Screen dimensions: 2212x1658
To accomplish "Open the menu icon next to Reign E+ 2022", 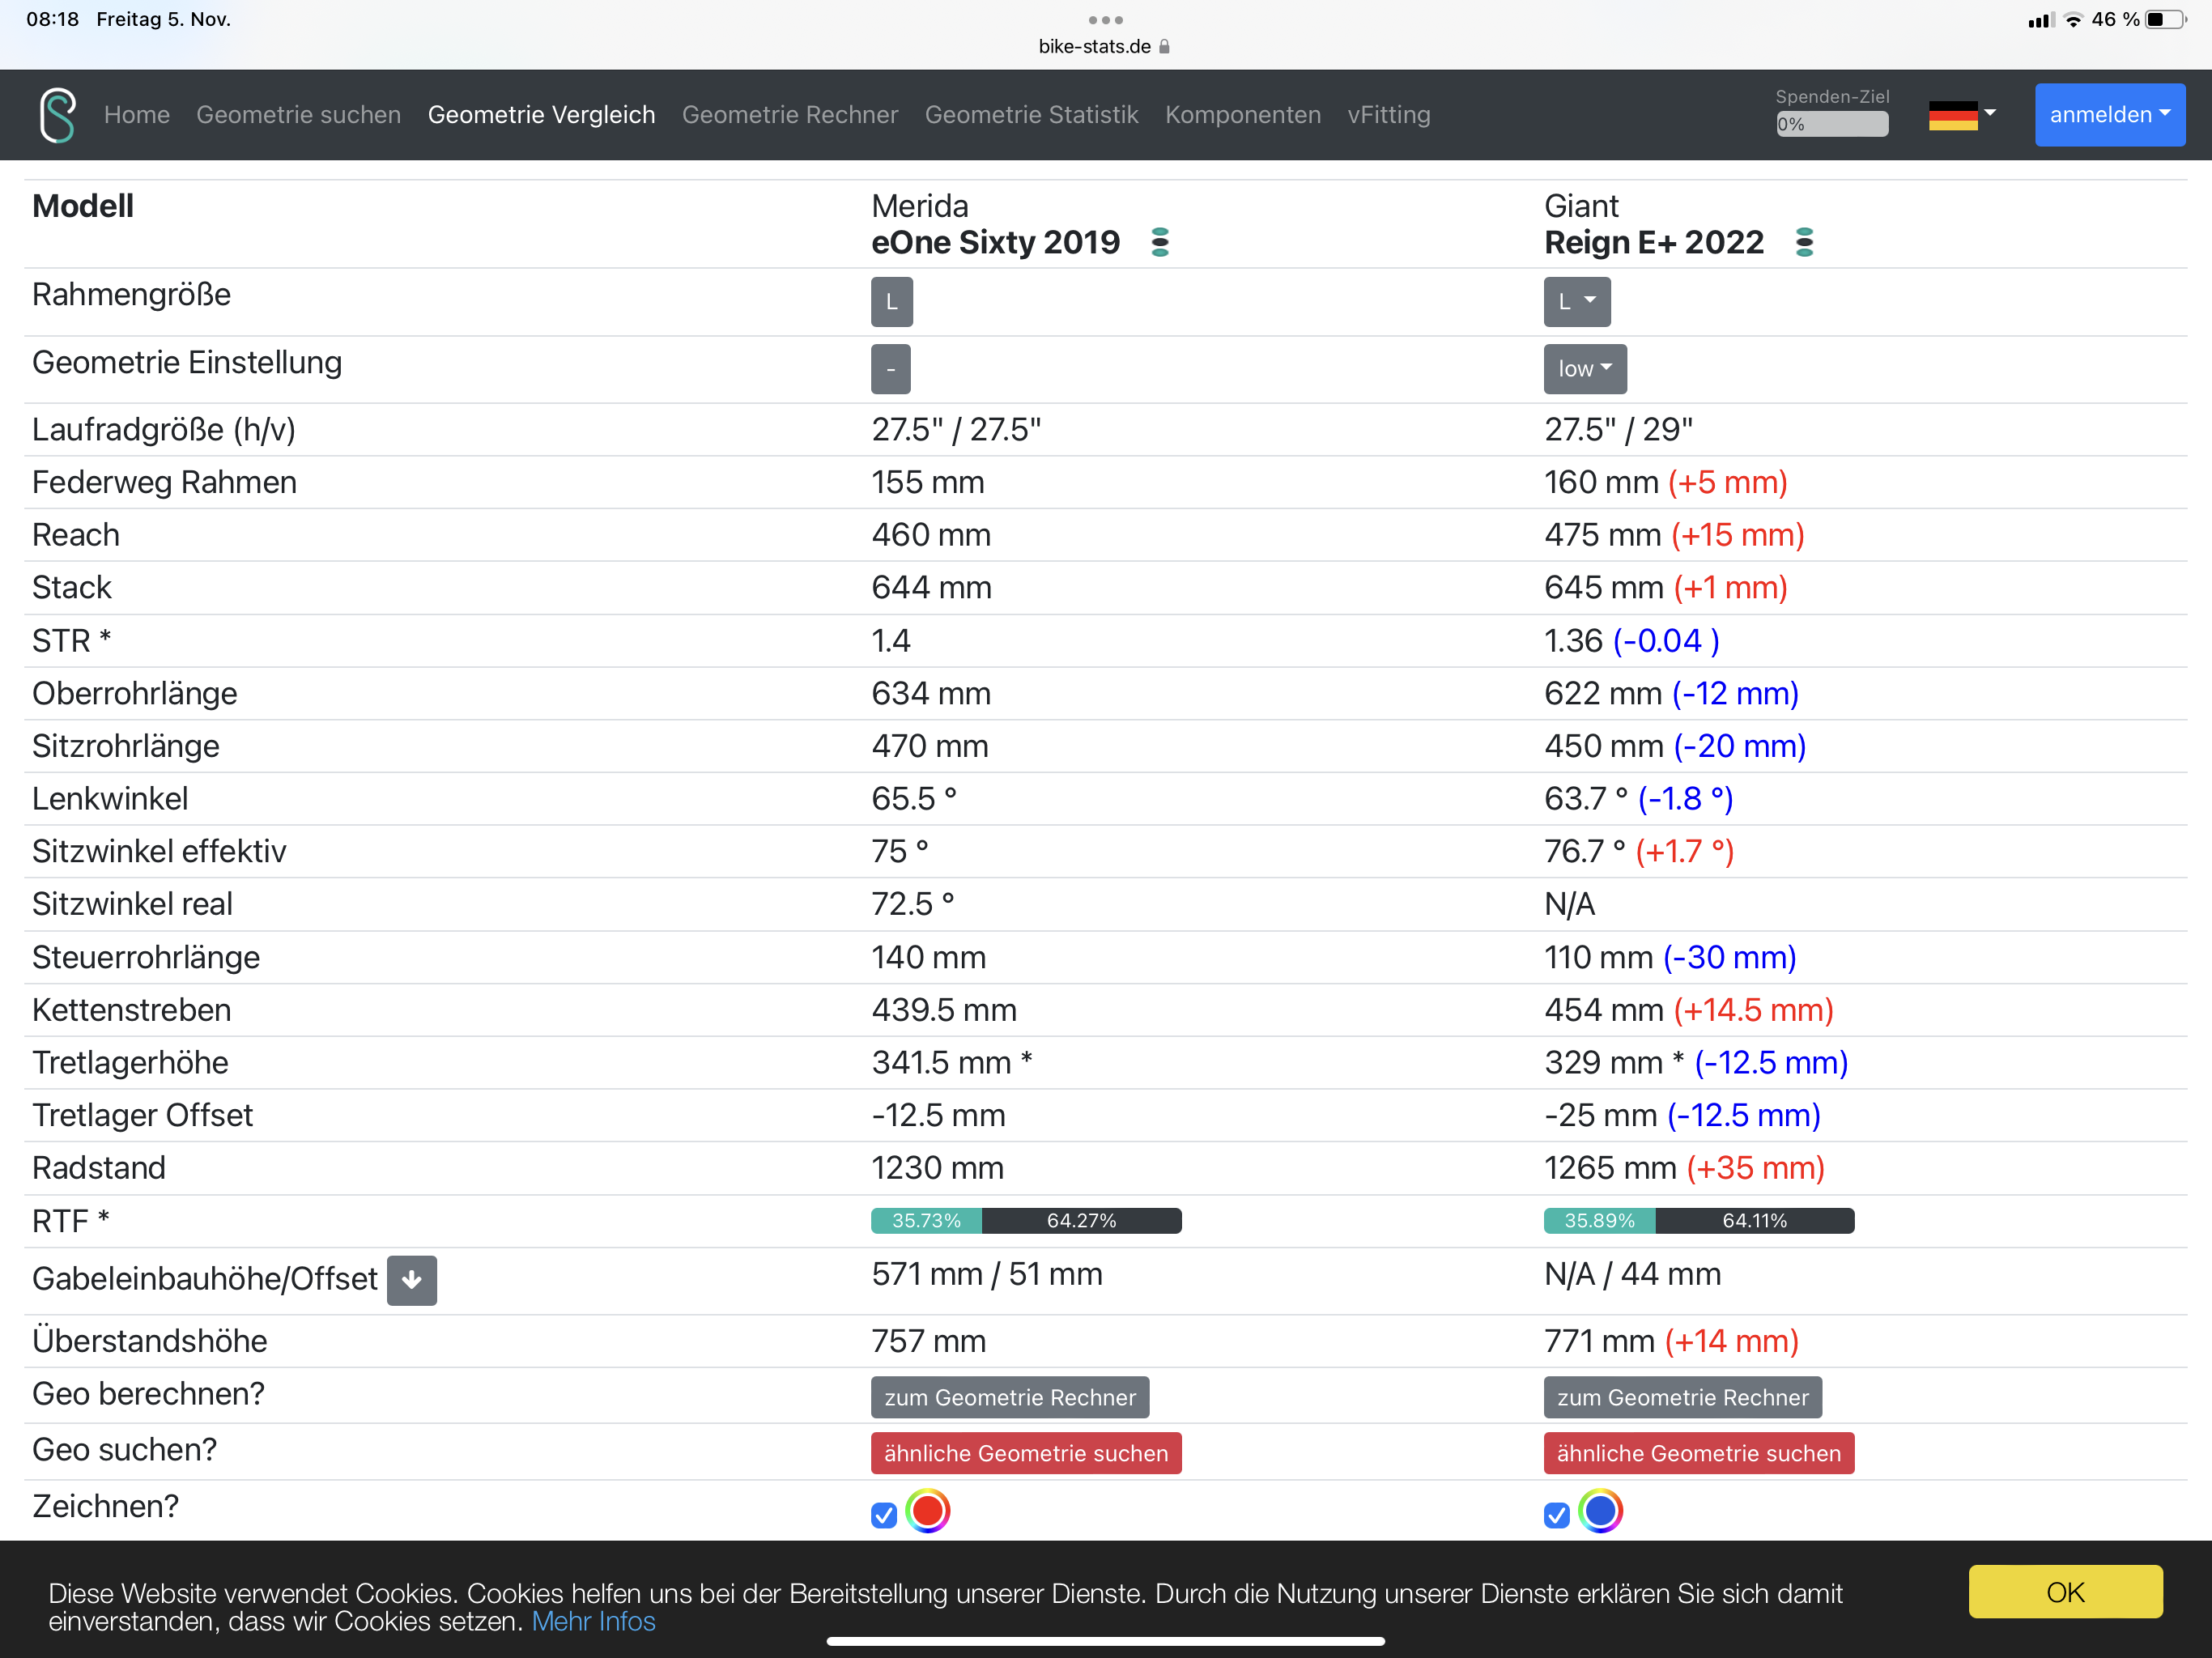I will pos(1804,242).
